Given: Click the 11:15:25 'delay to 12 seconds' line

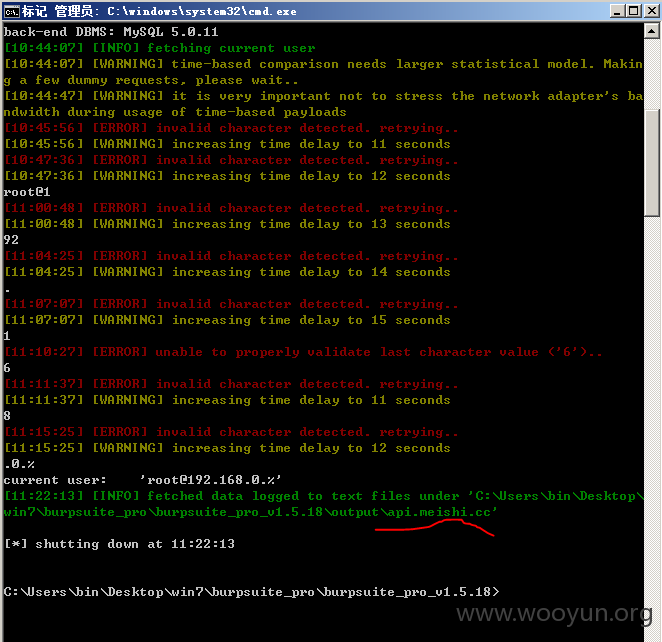Looking at the screenshot, I should (x=227, y=448).
